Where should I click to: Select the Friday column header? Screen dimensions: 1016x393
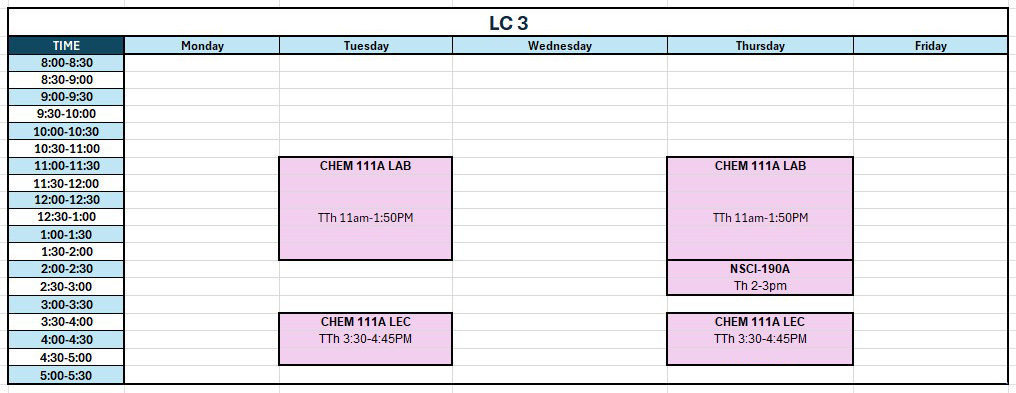(930, 45)
